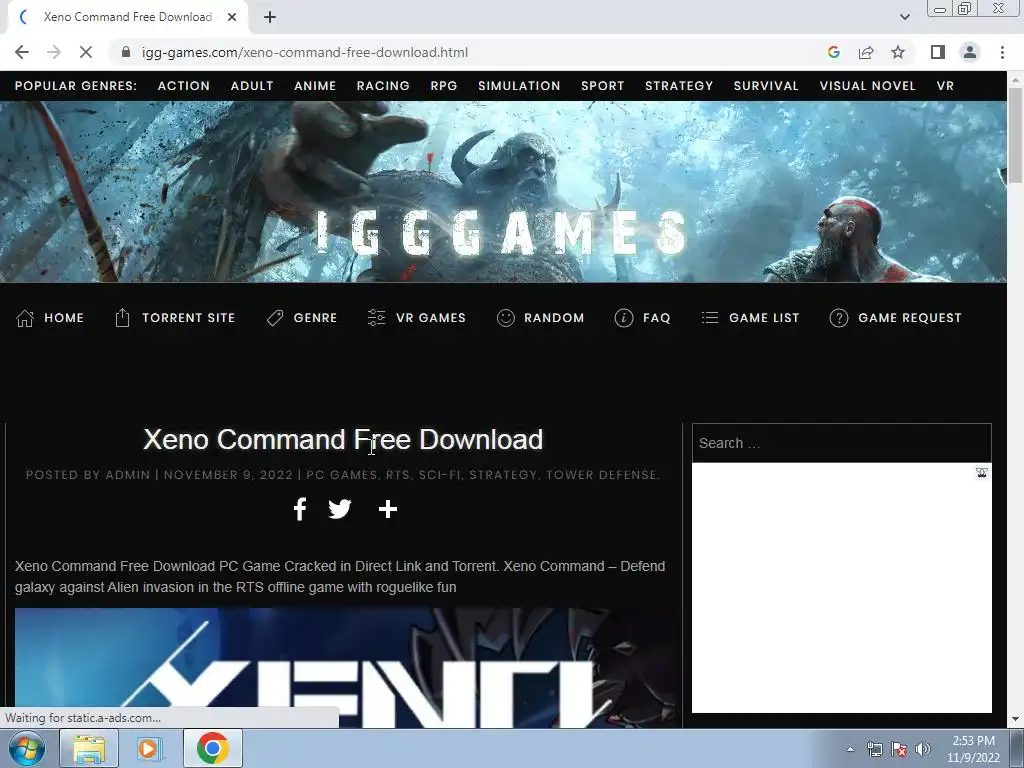Click the address bar URL
Image resolution: width=1024 pixels, height=768 pixels.
[x=304, y=52]
